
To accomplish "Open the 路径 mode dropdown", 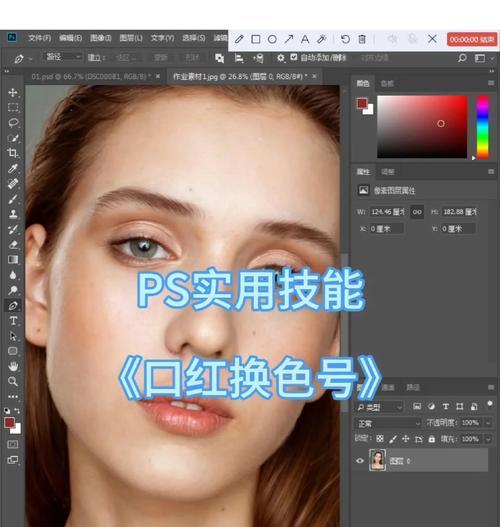I will coord(62,57).
